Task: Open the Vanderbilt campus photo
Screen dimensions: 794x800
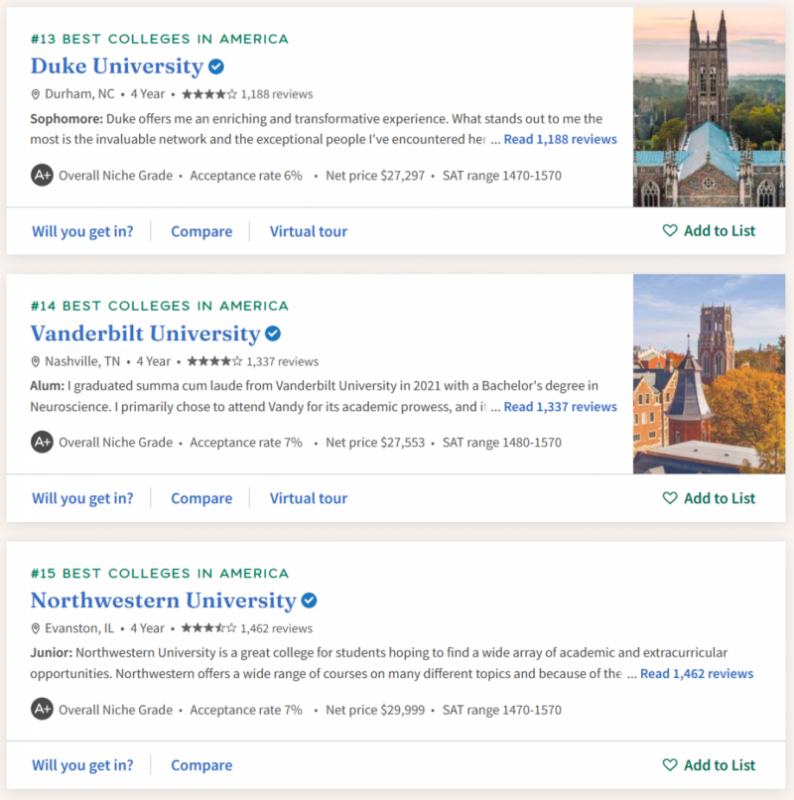Action: click(709, 374)
